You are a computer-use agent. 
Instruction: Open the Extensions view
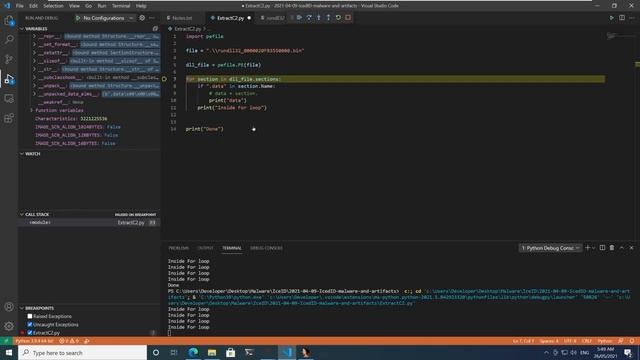coord(9,118)
